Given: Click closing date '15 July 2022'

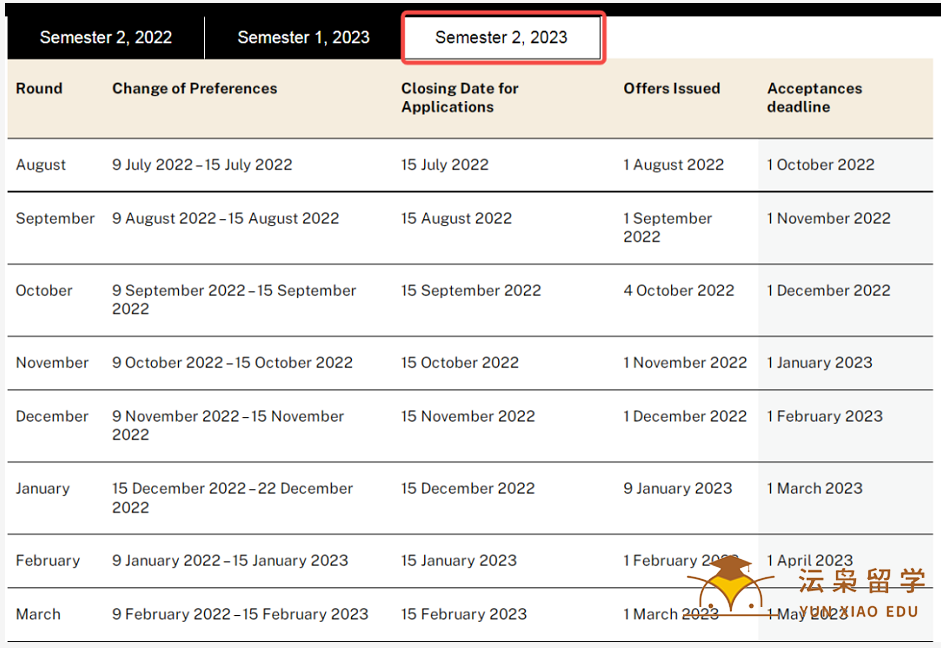Looking at the screenshot, I should click(x=445, y=164).
